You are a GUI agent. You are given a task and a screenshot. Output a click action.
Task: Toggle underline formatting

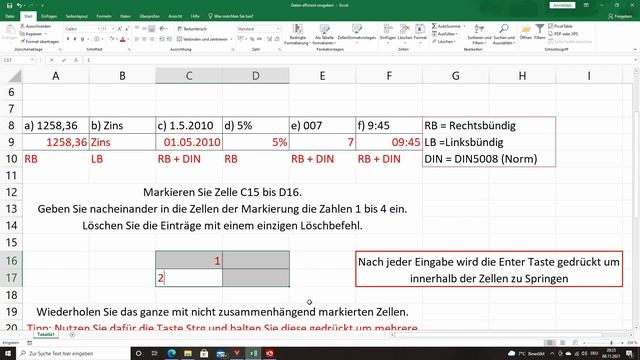tap(82, 39)
